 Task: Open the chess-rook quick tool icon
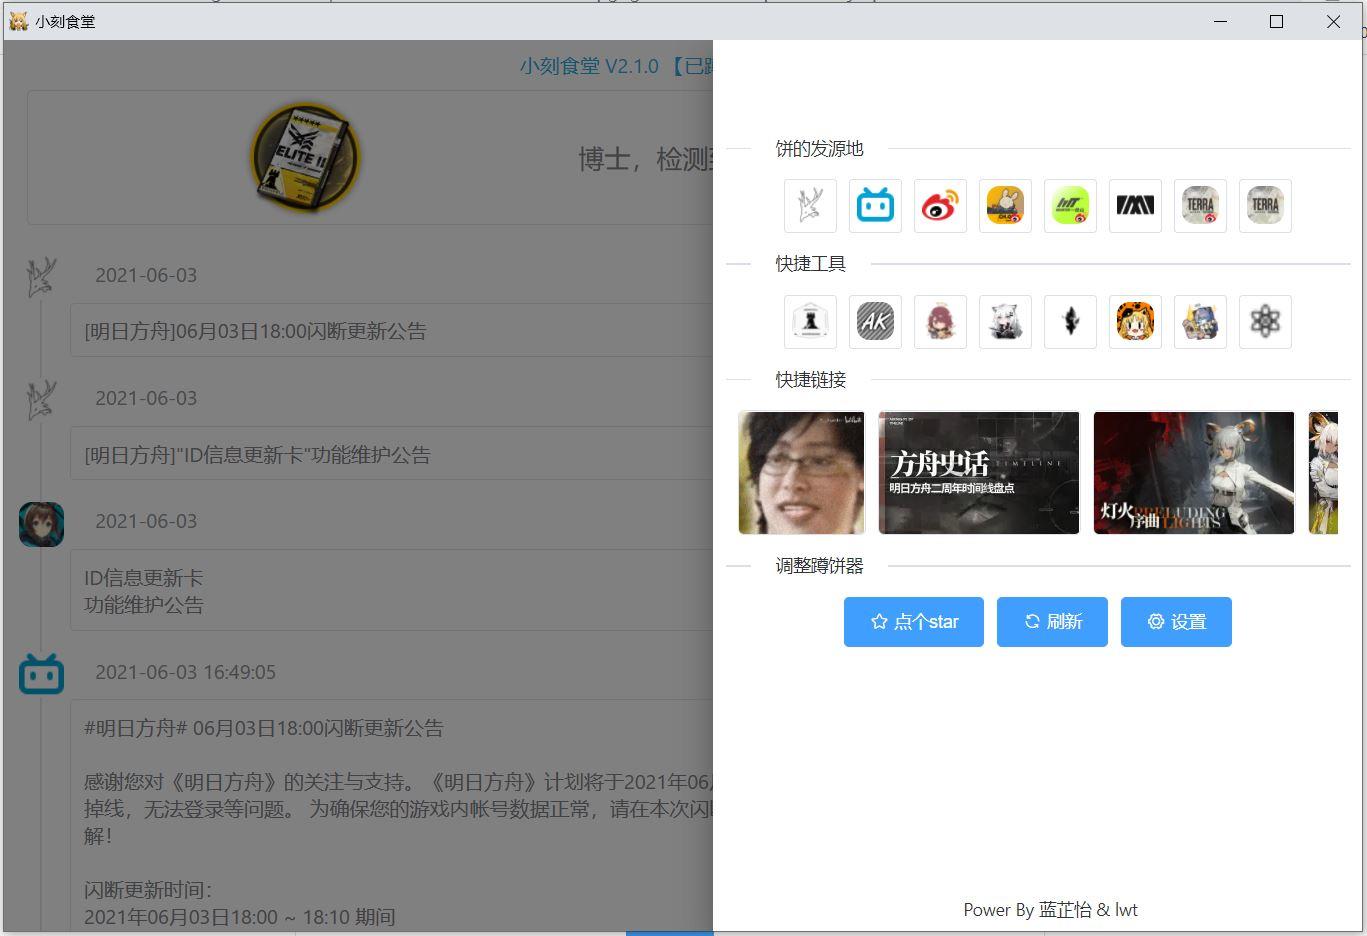point(810,322)
